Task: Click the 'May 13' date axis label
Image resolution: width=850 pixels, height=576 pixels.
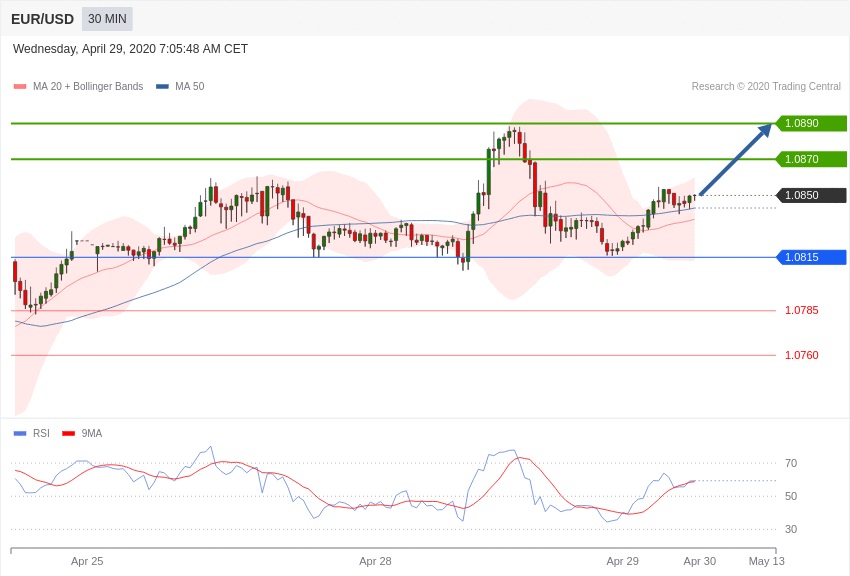Action: [767, 561]
